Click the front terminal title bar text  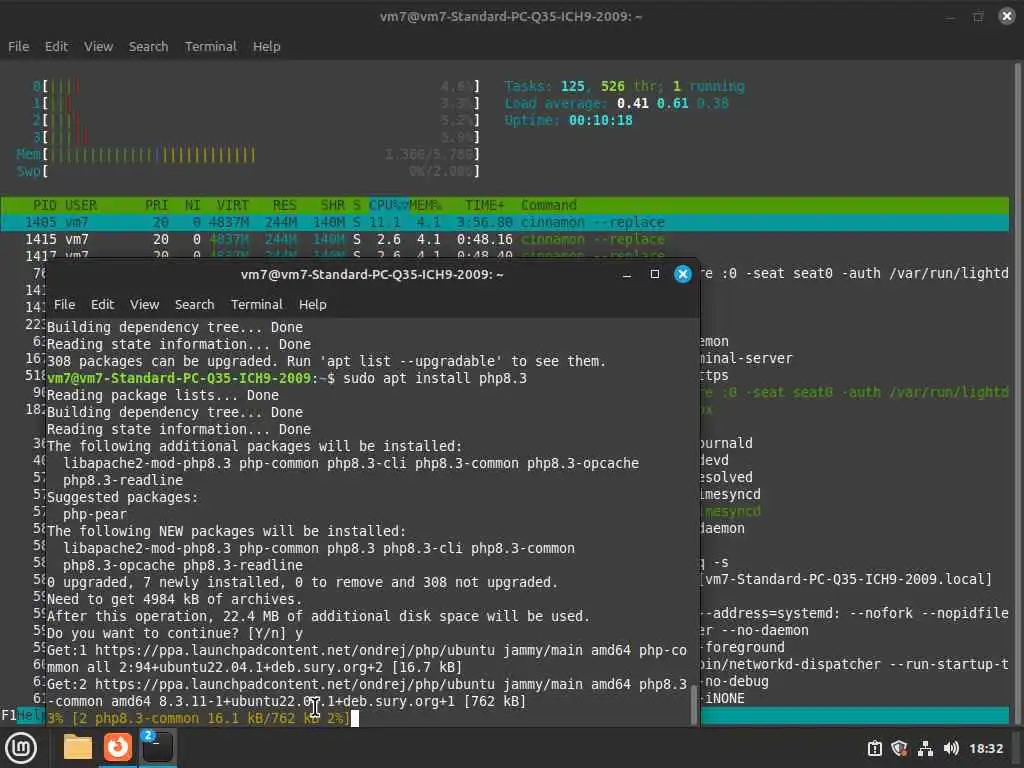[372, 274]
